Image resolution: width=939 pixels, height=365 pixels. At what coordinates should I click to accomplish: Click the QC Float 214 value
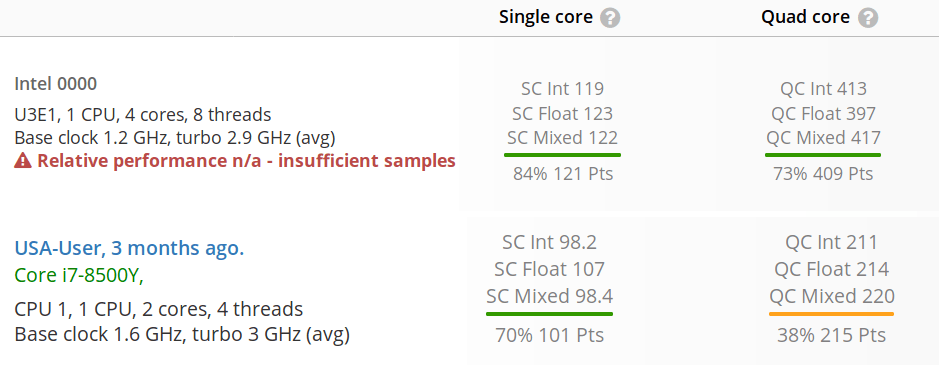832,270
